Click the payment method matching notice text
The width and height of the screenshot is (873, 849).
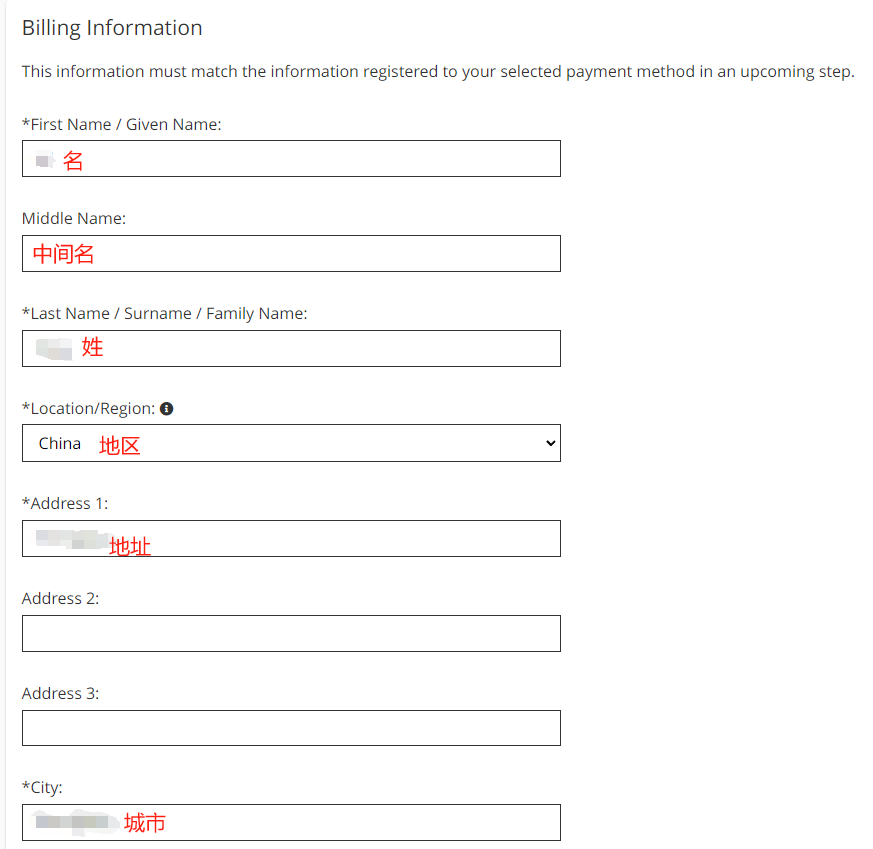pos(438,72)
